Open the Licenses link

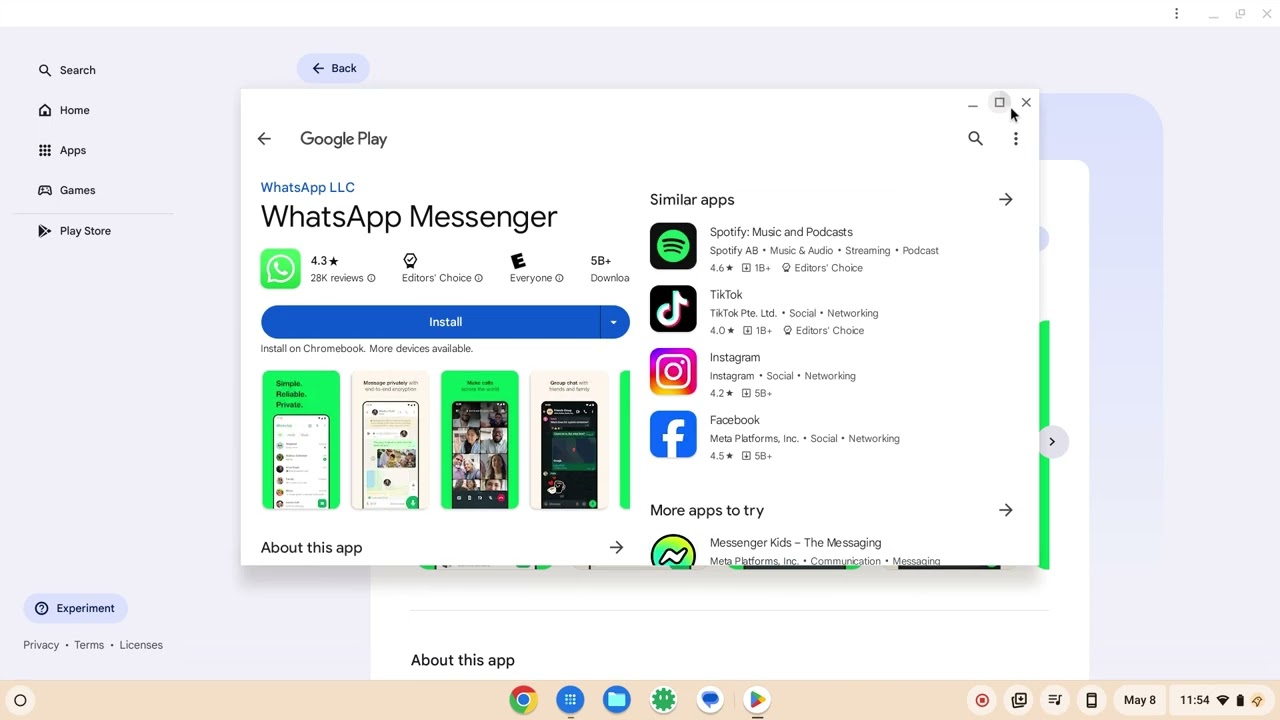pyautogui.click(x=141, y=645)
